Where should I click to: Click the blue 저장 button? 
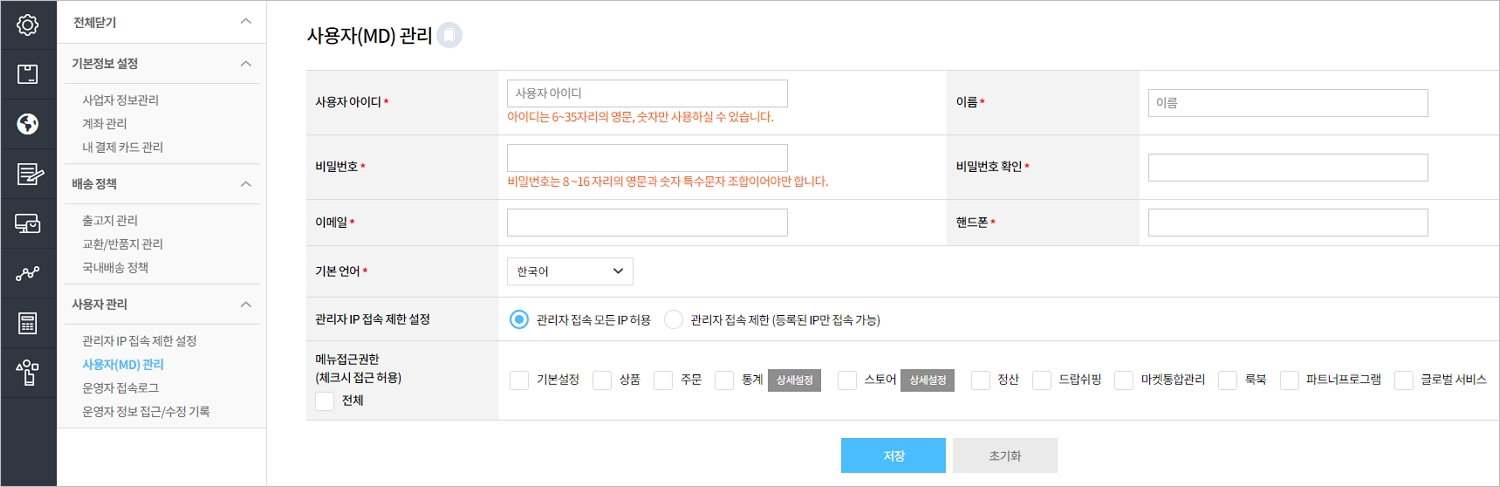point(893,455)
